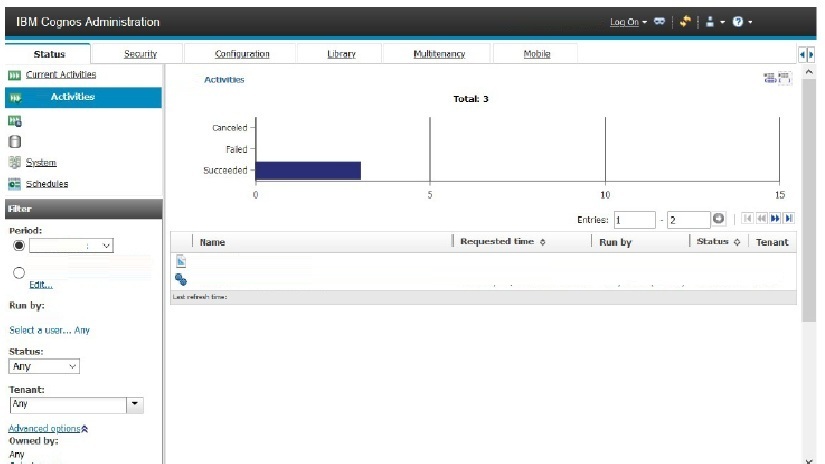The width and height of the screenshot is (825, 464).
Task: Jump to last page of entries
Action: [789, 219]
